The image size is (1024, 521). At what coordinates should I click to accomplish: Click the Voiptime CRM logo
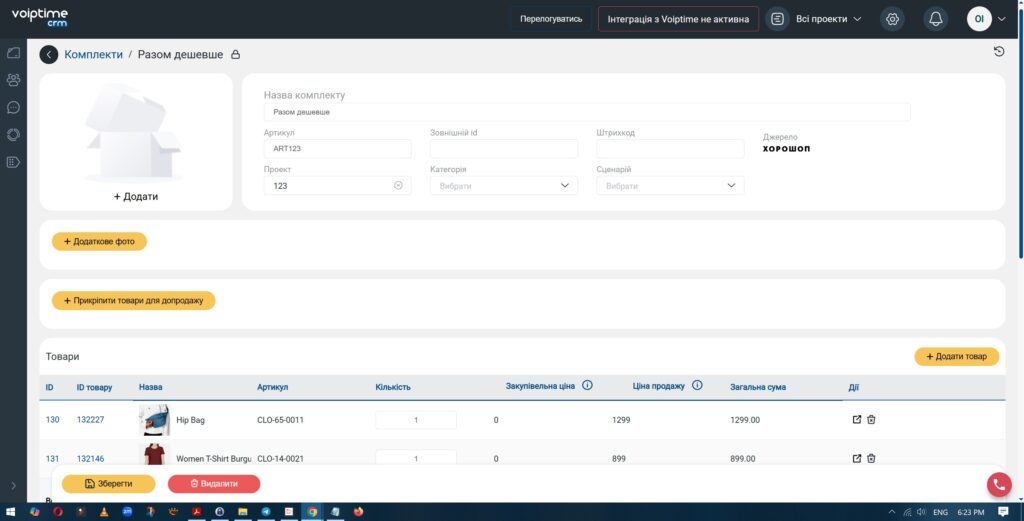(x=39, y=18)
